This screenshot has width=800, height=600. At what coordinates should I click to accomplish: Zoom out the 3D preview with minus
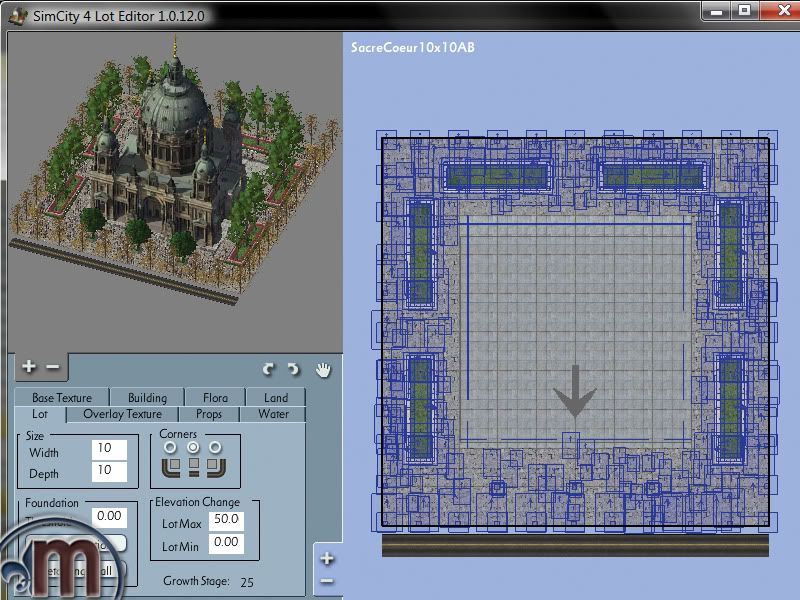click(x=53, y=366)
